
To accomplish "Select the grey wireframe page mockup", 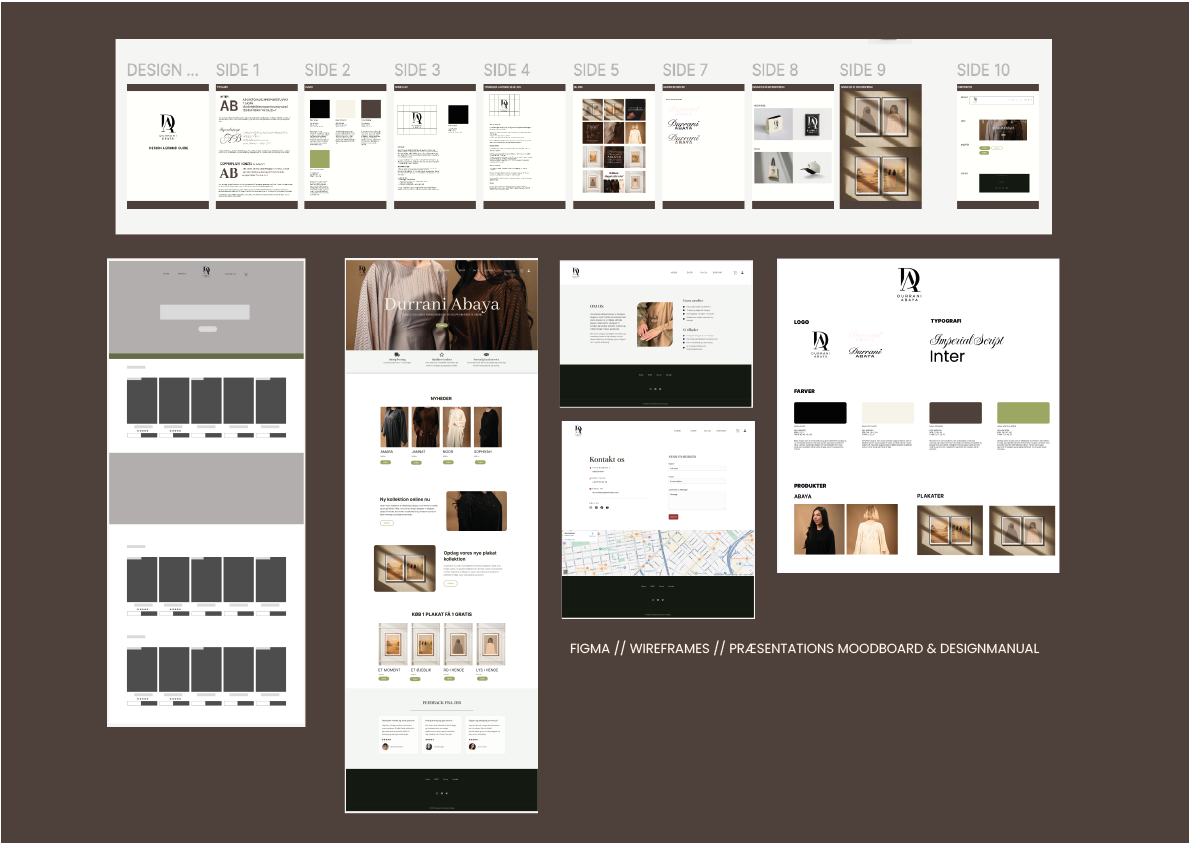I will pos(206,493).
